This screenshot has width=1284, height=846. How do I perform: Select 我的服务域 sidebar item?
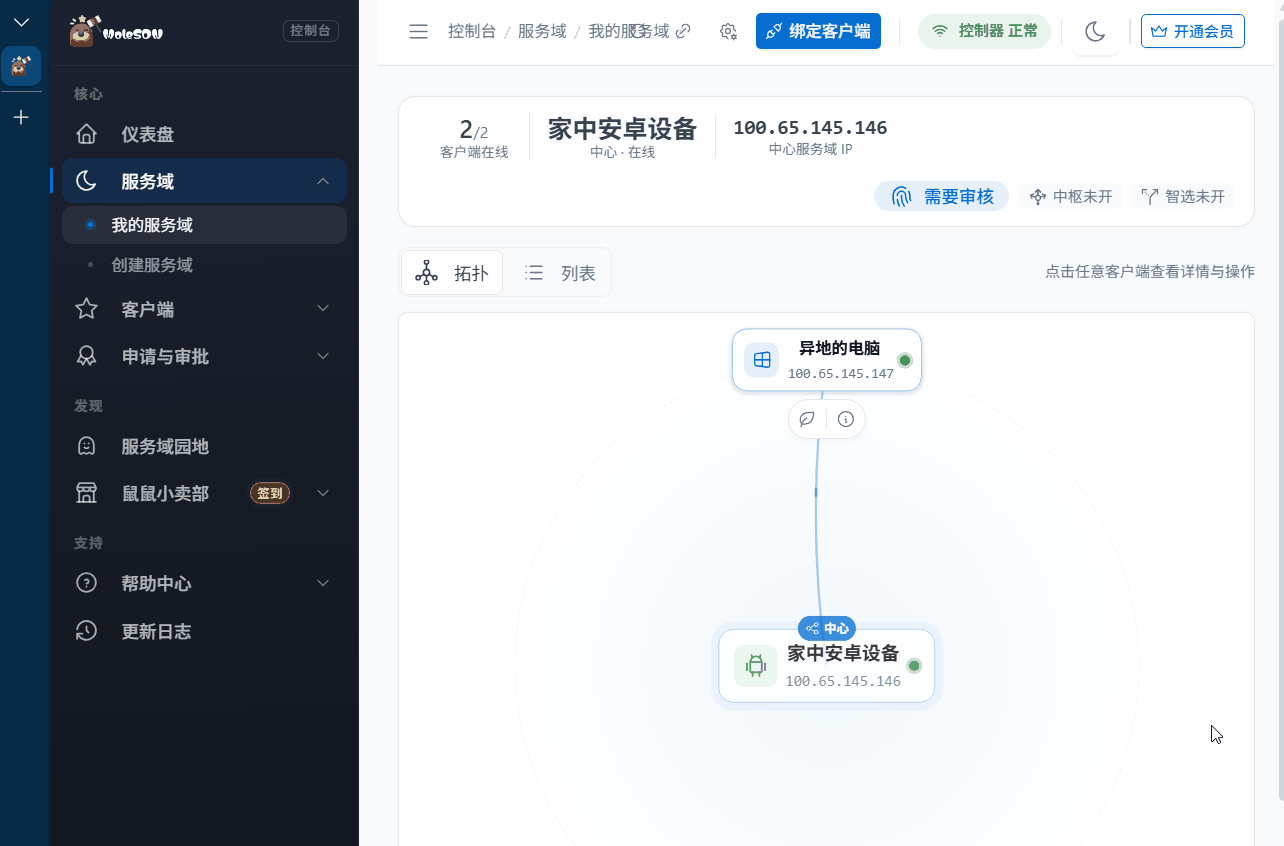[204, 225]
